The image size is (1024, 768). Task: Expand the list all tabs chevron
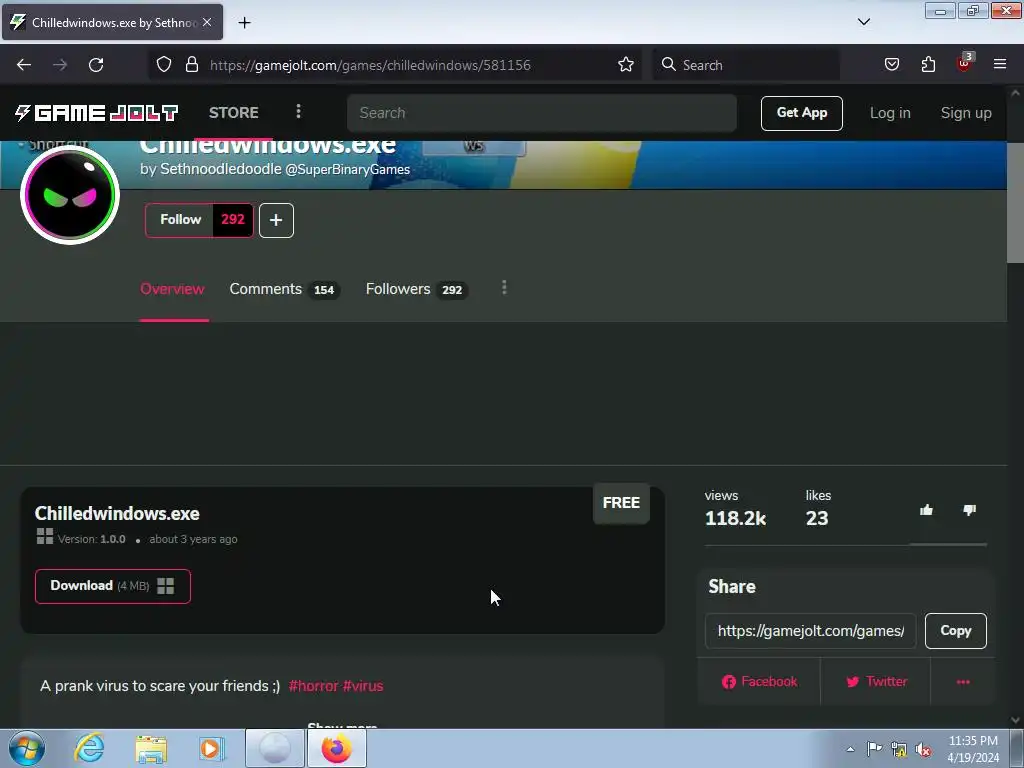coord(863,22)
